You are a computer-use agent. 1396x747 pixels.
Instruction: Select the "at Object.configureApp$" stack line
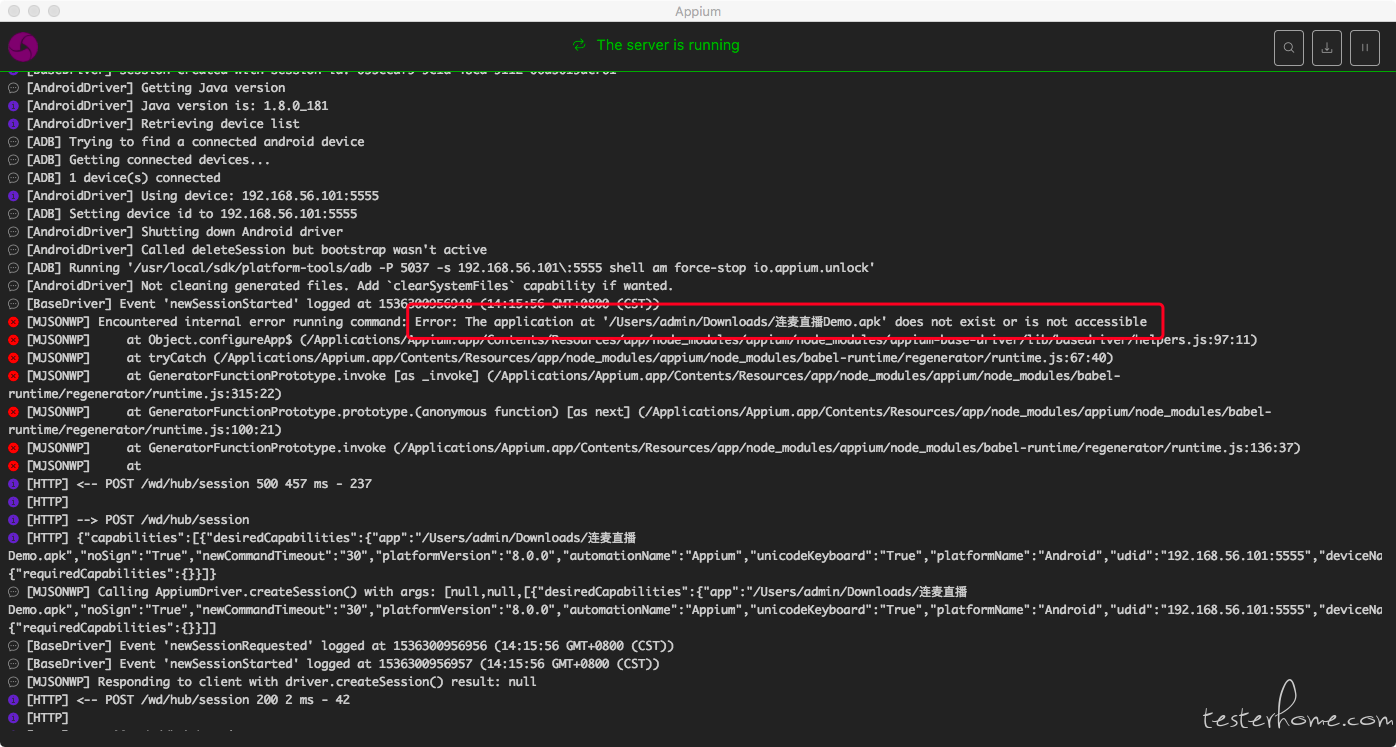pos(641,339)
